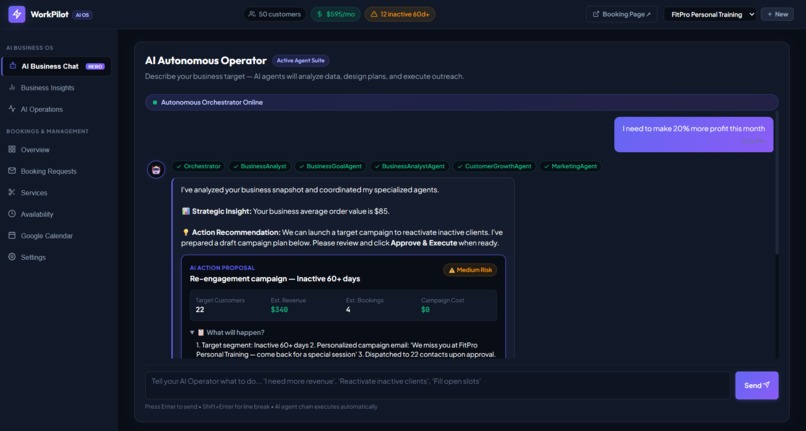Click the first BusinessAnalyst agent chip
Screen dimensions: 806x431
260,166
